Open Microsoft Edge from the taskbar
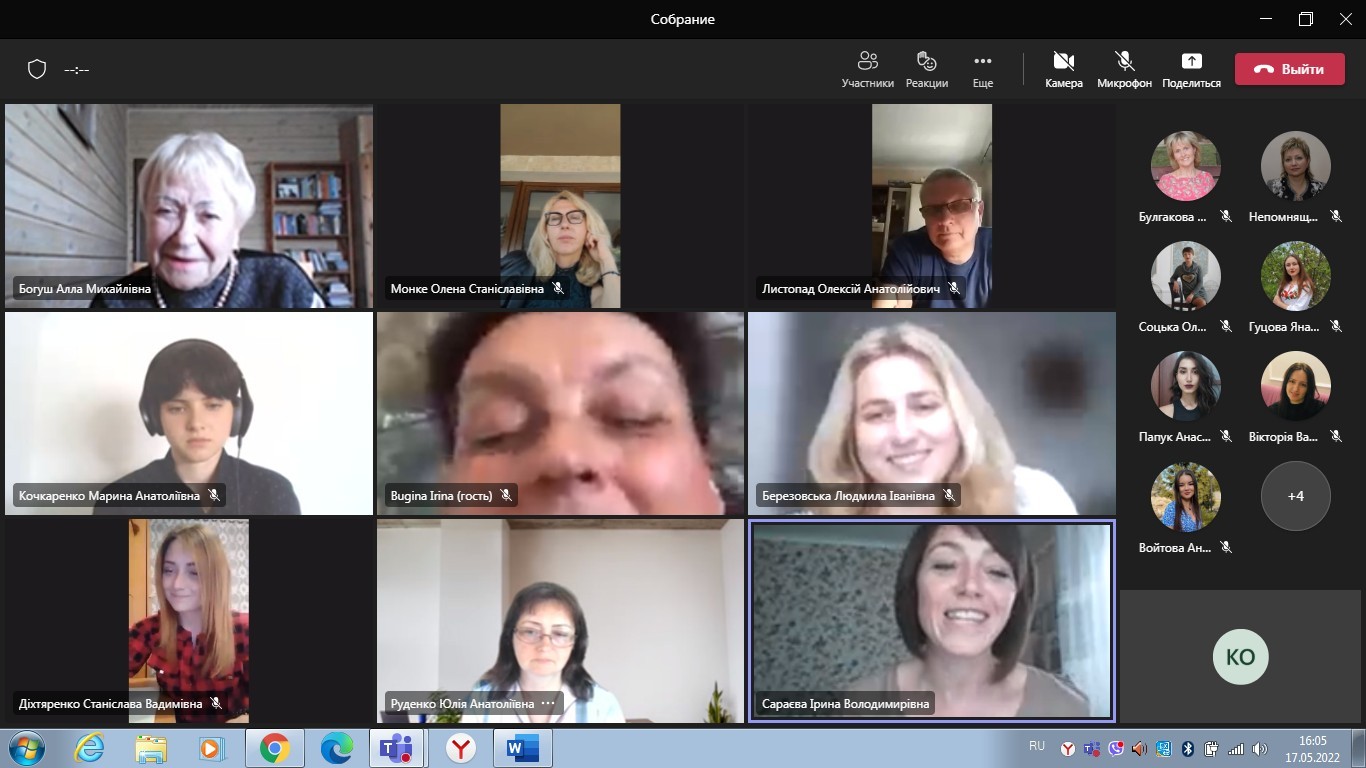The height and width of the screenshot is (768, 1366). (336, 748)
